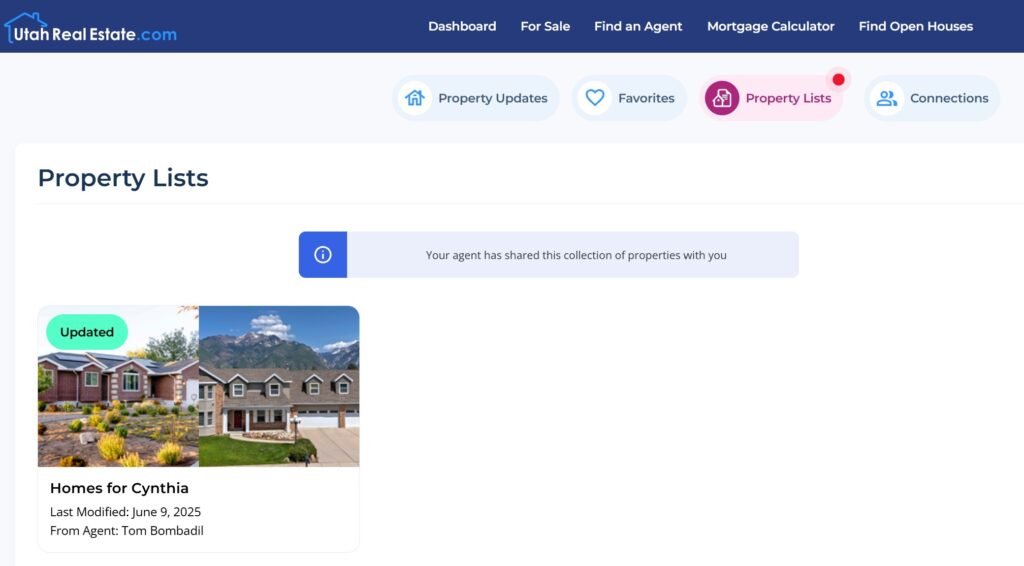Viewport: 1024px width, 566px height.
Task: Click the green Updated badge
Action: click(x=87, y=332)
